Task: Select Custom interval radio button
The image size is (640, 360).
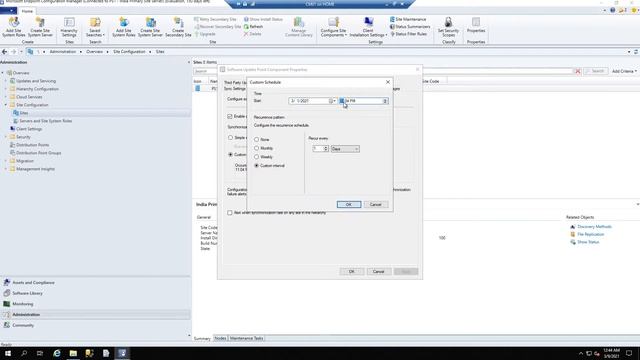Action: tap(256, 166)
